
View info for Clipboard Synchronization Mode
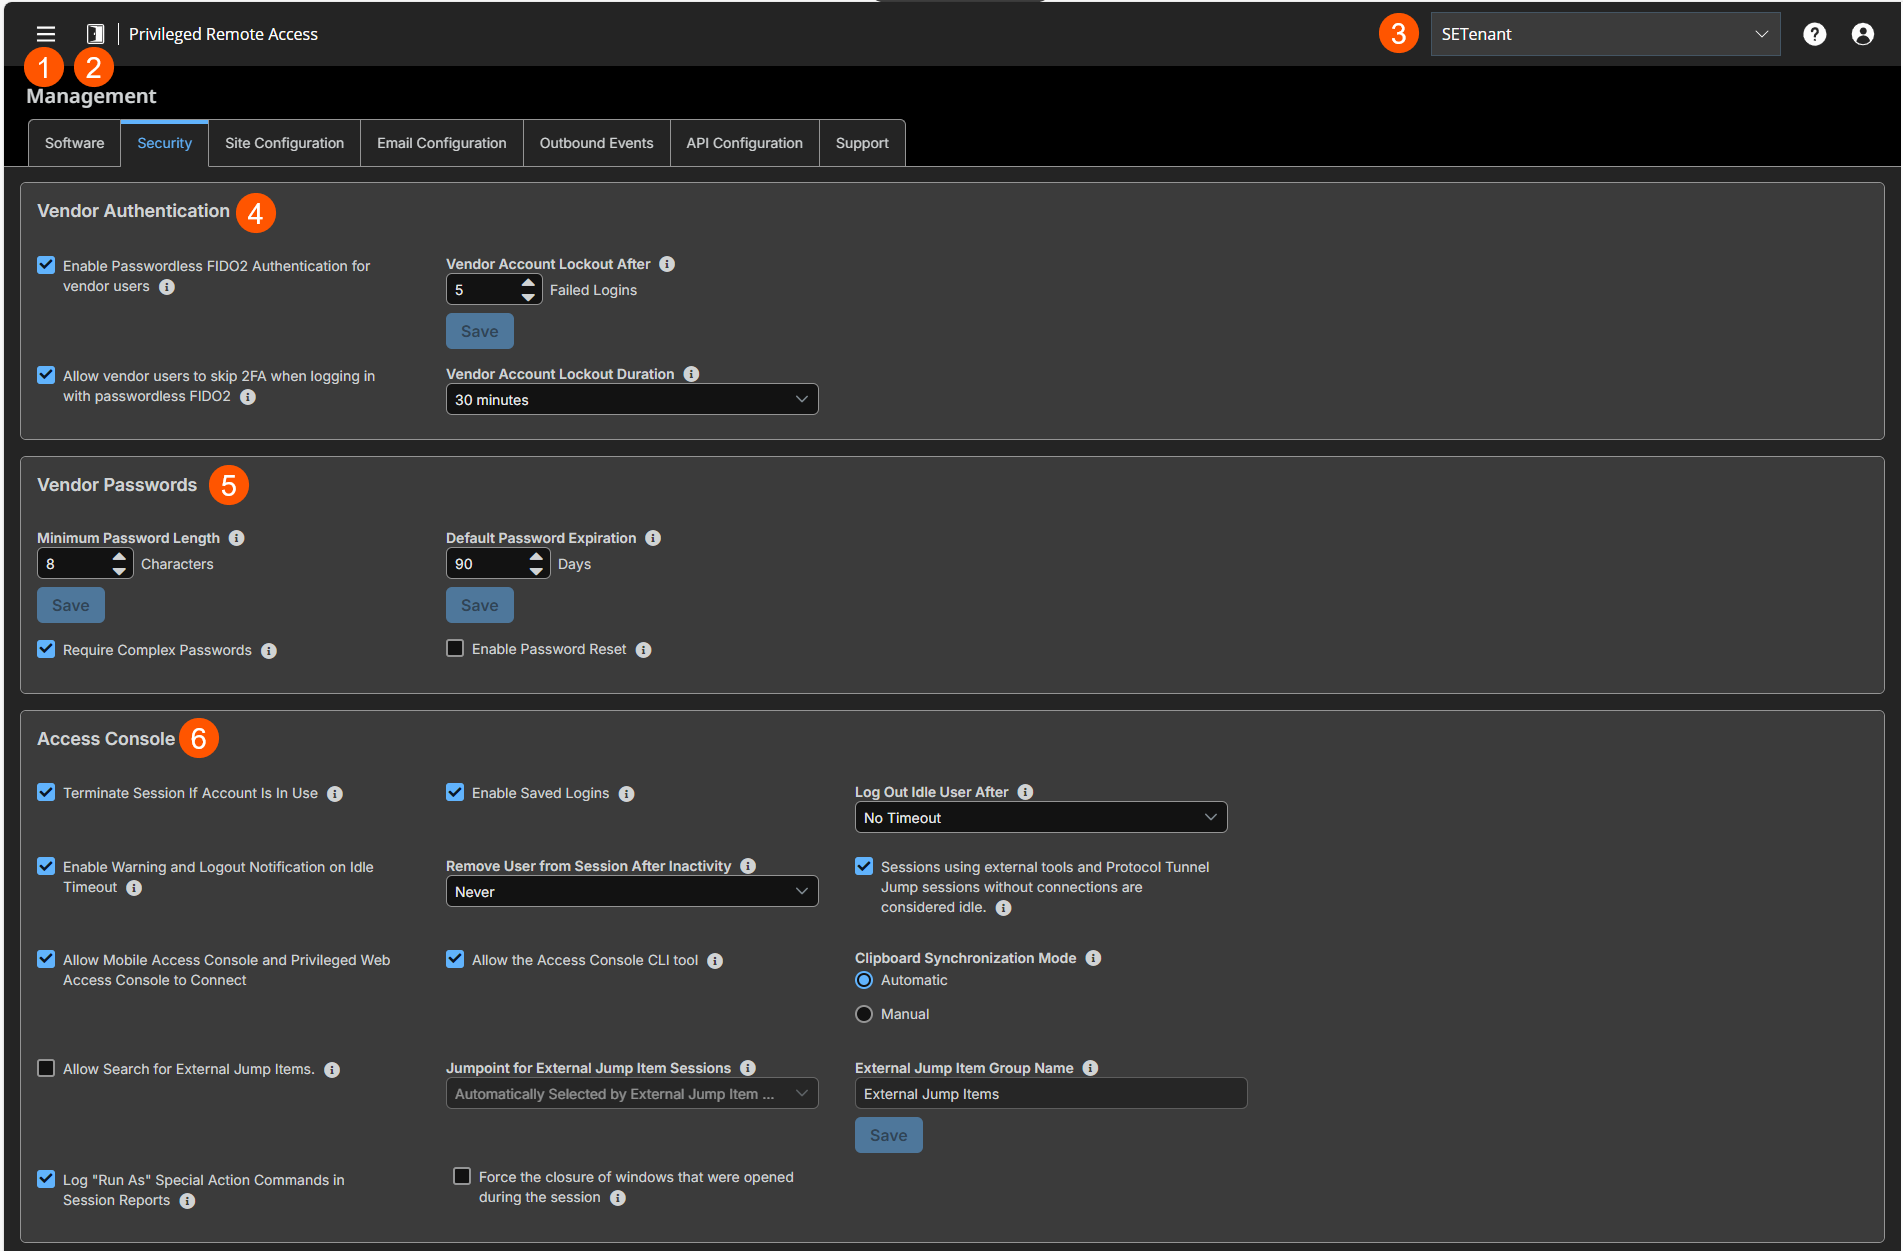pos(1093,958)
